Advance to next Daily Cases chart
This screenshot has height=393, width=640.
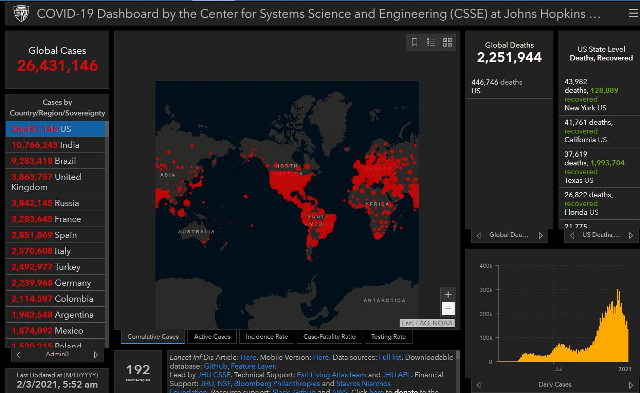pyautogui.click(x=632, y=385)
